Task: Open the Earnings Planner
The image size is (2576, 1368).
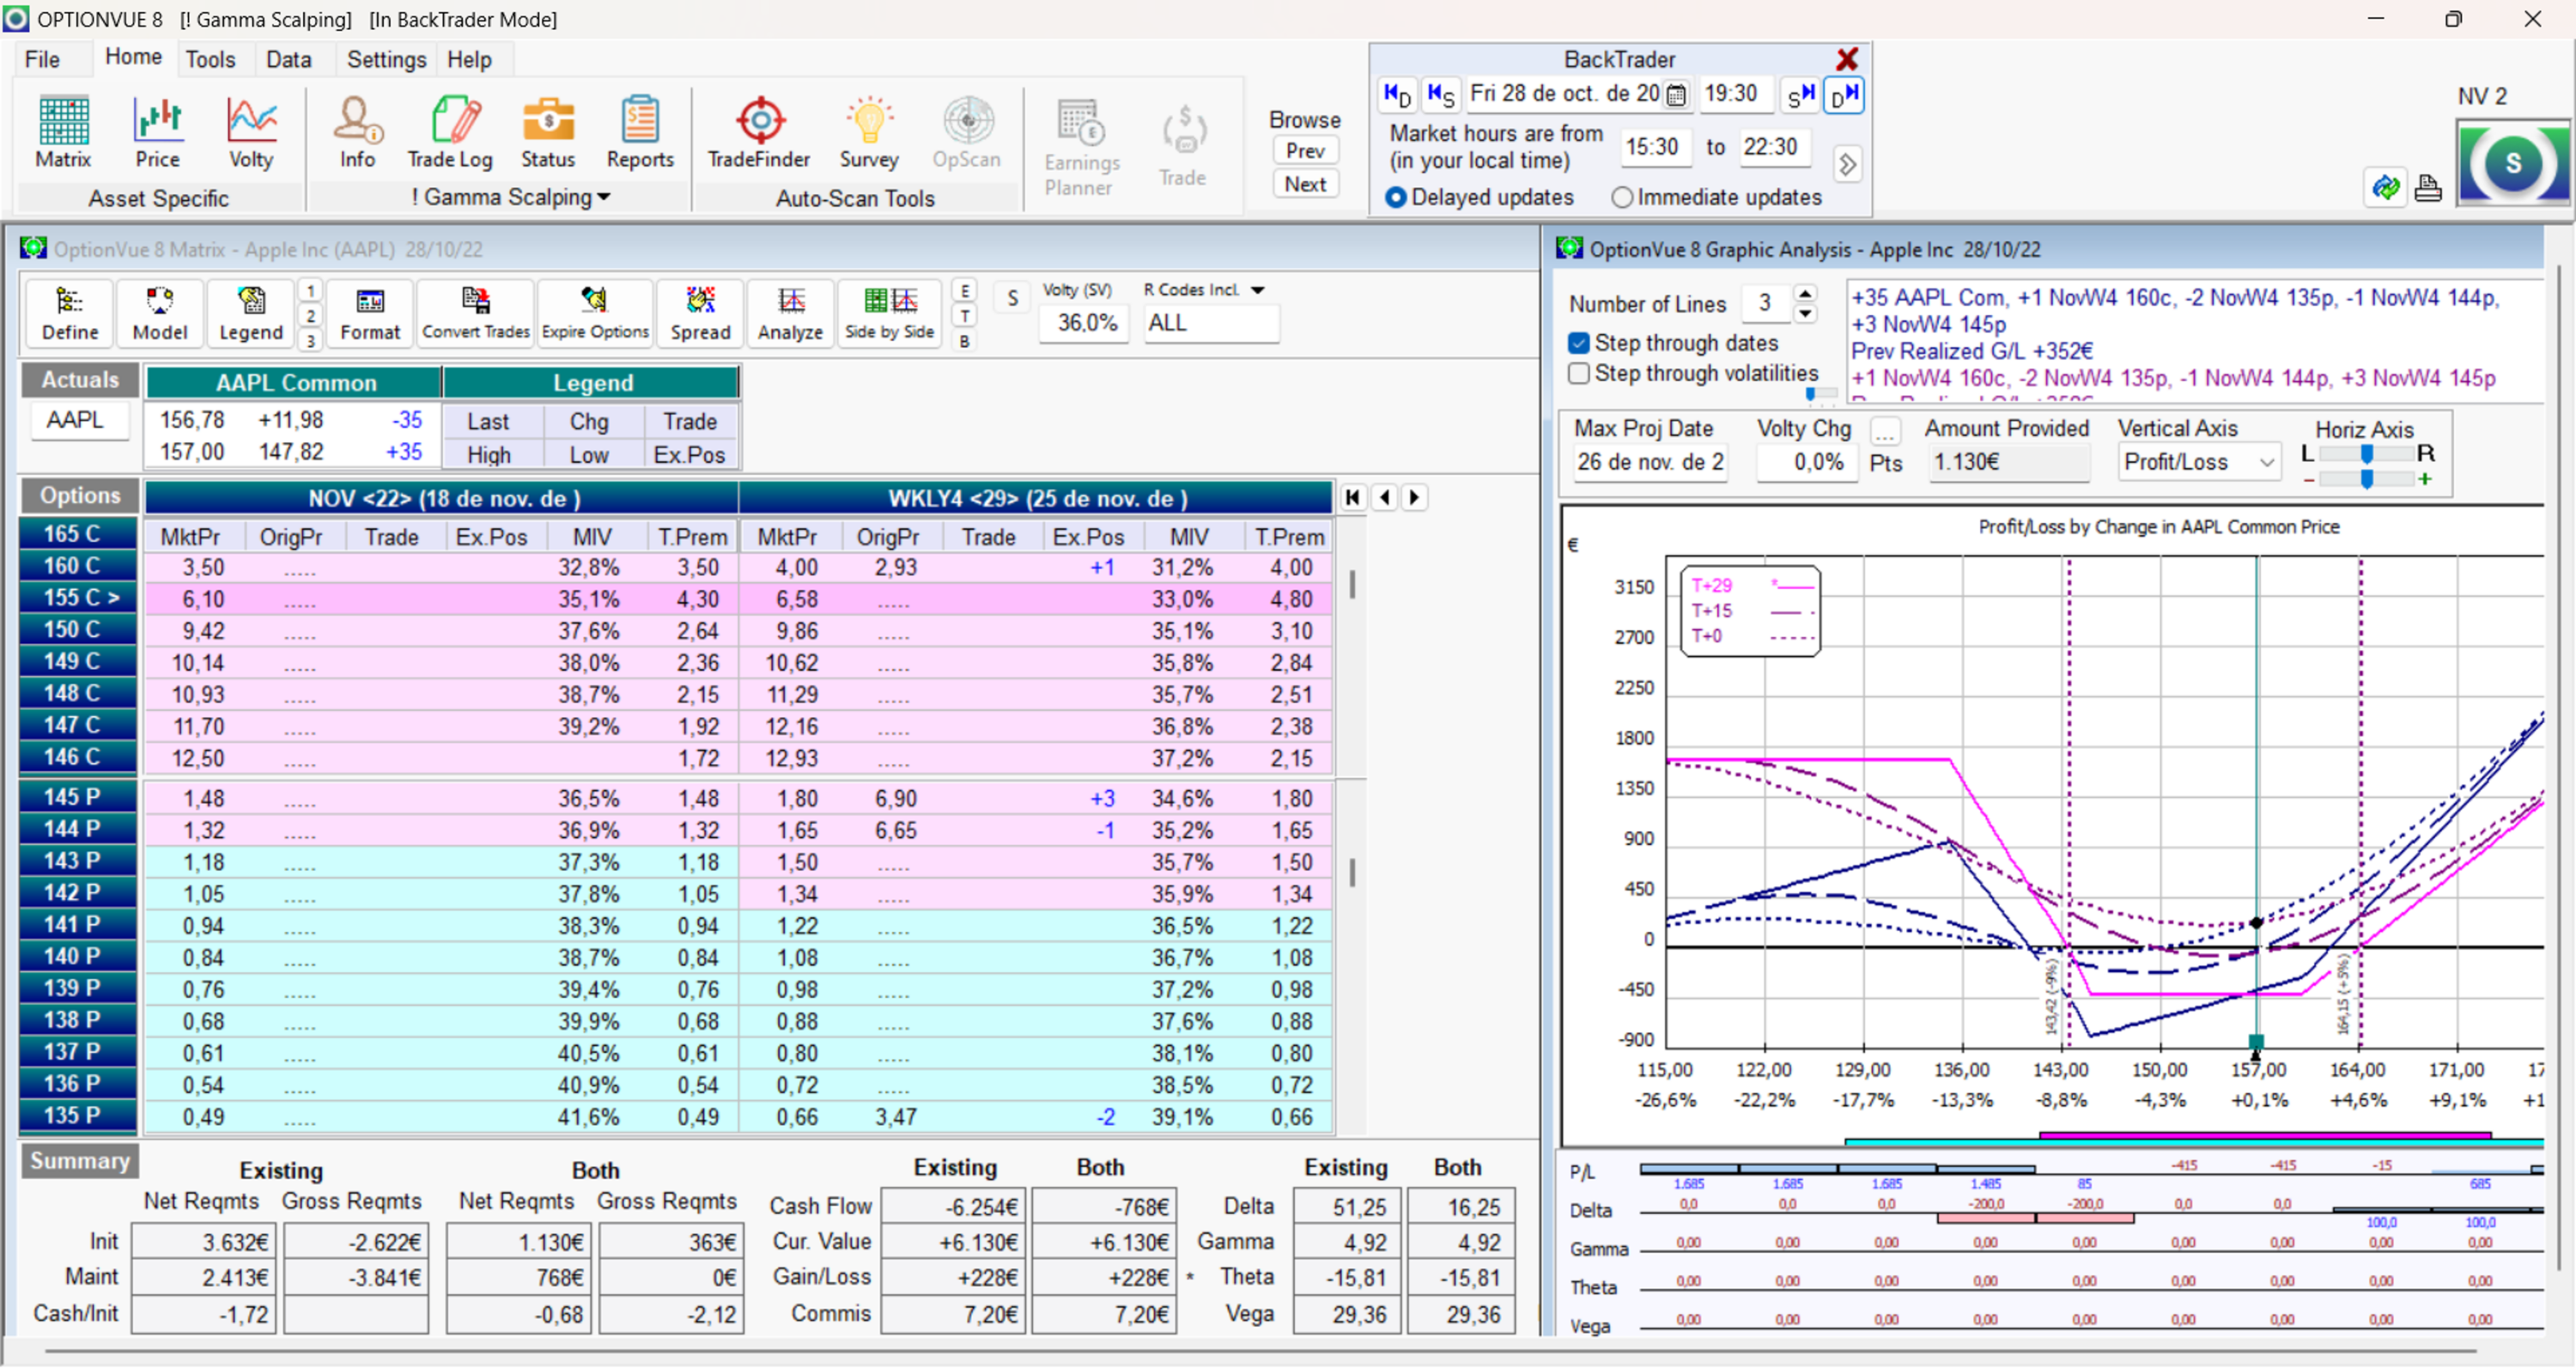Action: pyautogui.click(x=1080, y=147)
